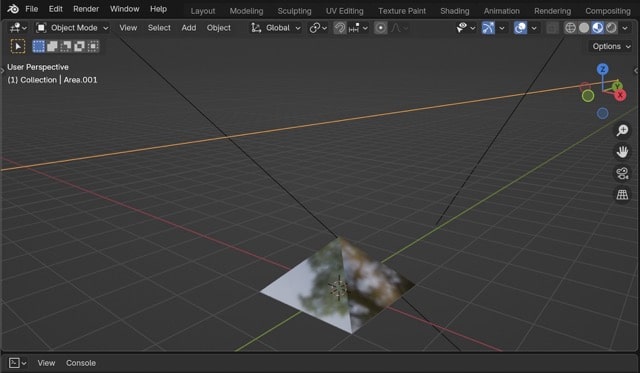Click the Select Box tool icon
640x373 pixels.
18,47
